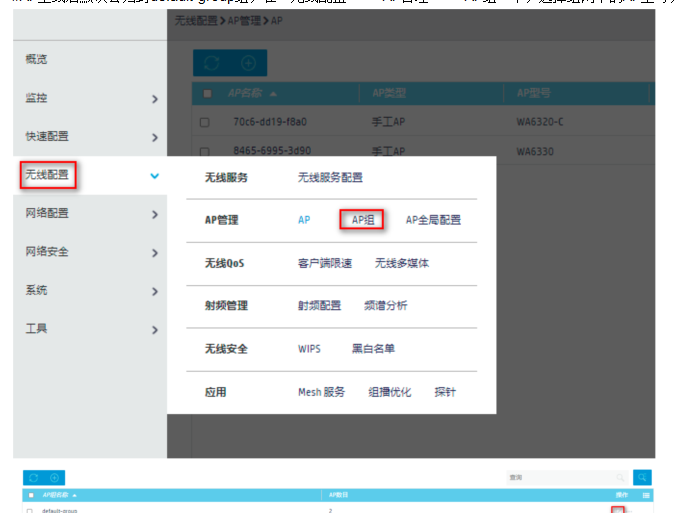The width and height of the screenshot is (683, 513).
Task: Select 无线配置 in the sidebar
Action: (x=47, y=175)
